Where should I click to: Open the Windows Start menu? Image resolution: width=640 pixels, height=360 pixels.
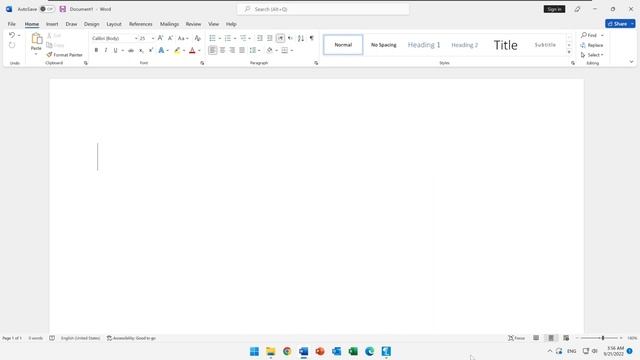254,351
